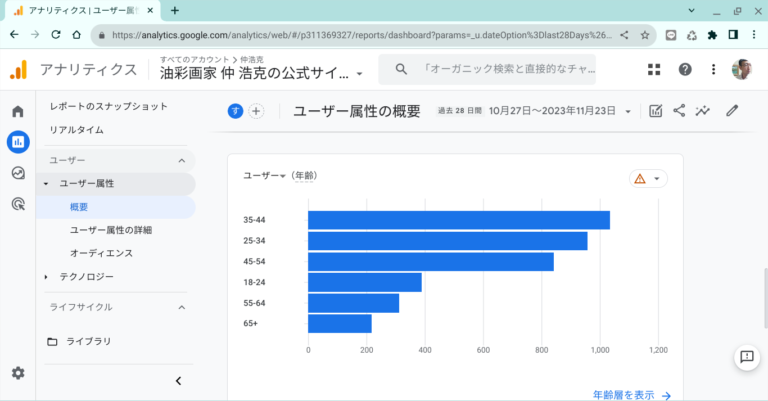
Task: Open the help question mark icon
Action: [x=685, y=70]
